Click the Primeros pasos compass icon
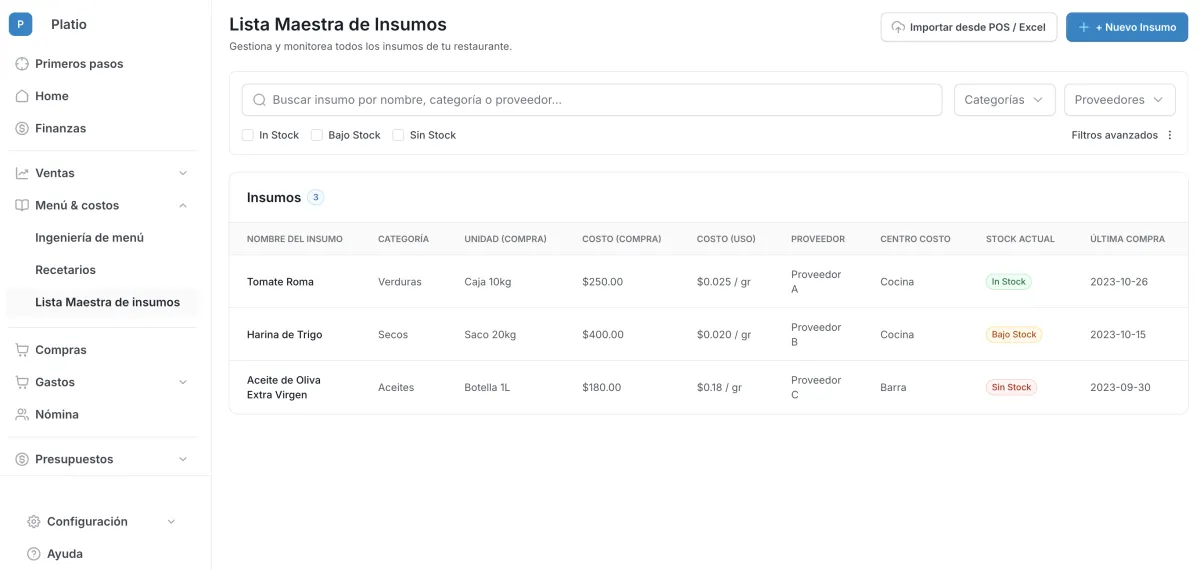 (x=22, y=64)
